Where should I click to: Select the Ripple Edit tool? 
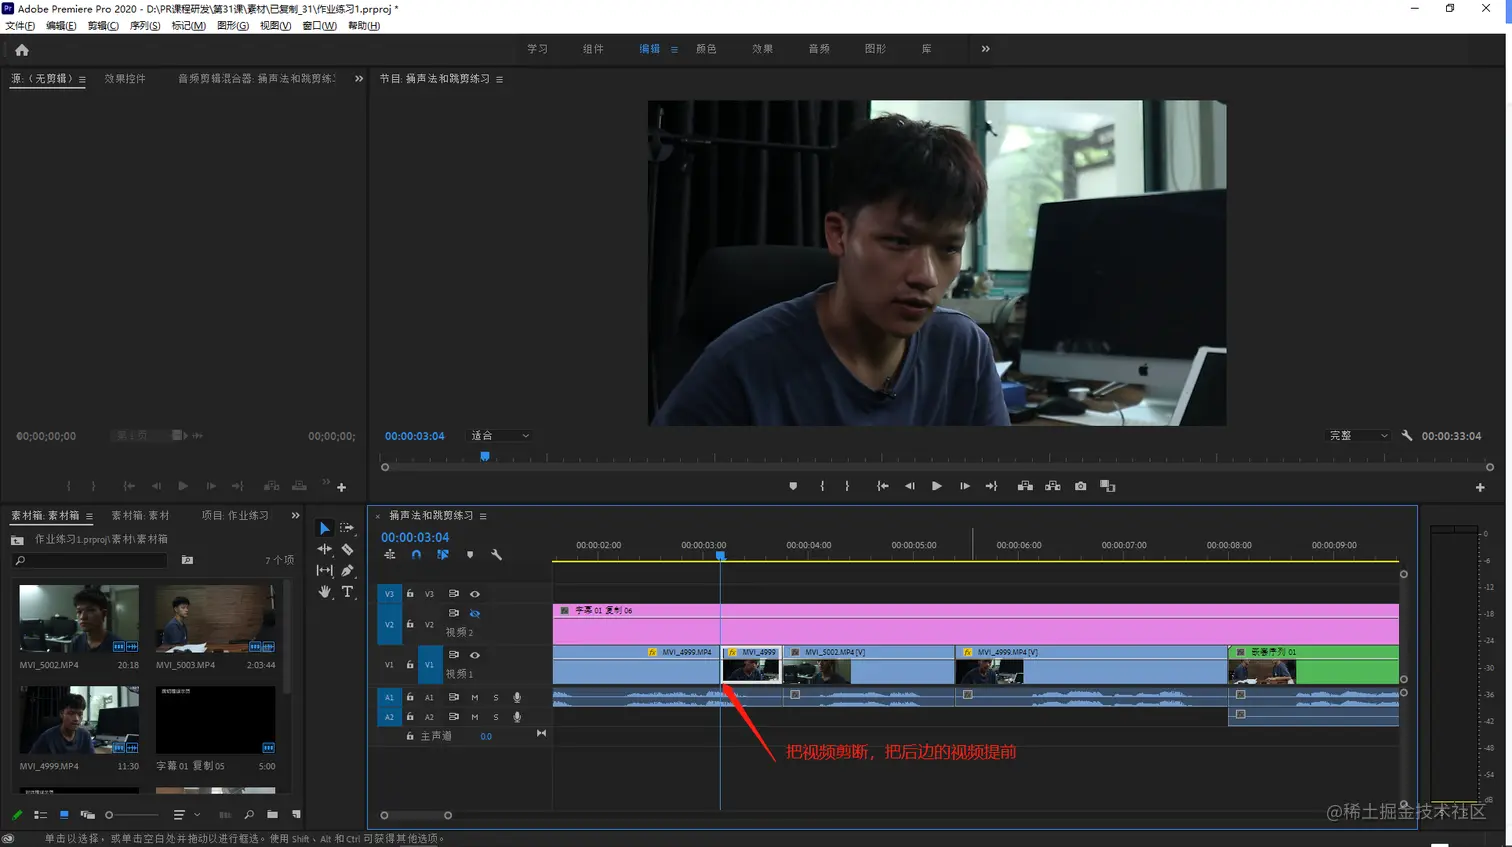point(324,549)
